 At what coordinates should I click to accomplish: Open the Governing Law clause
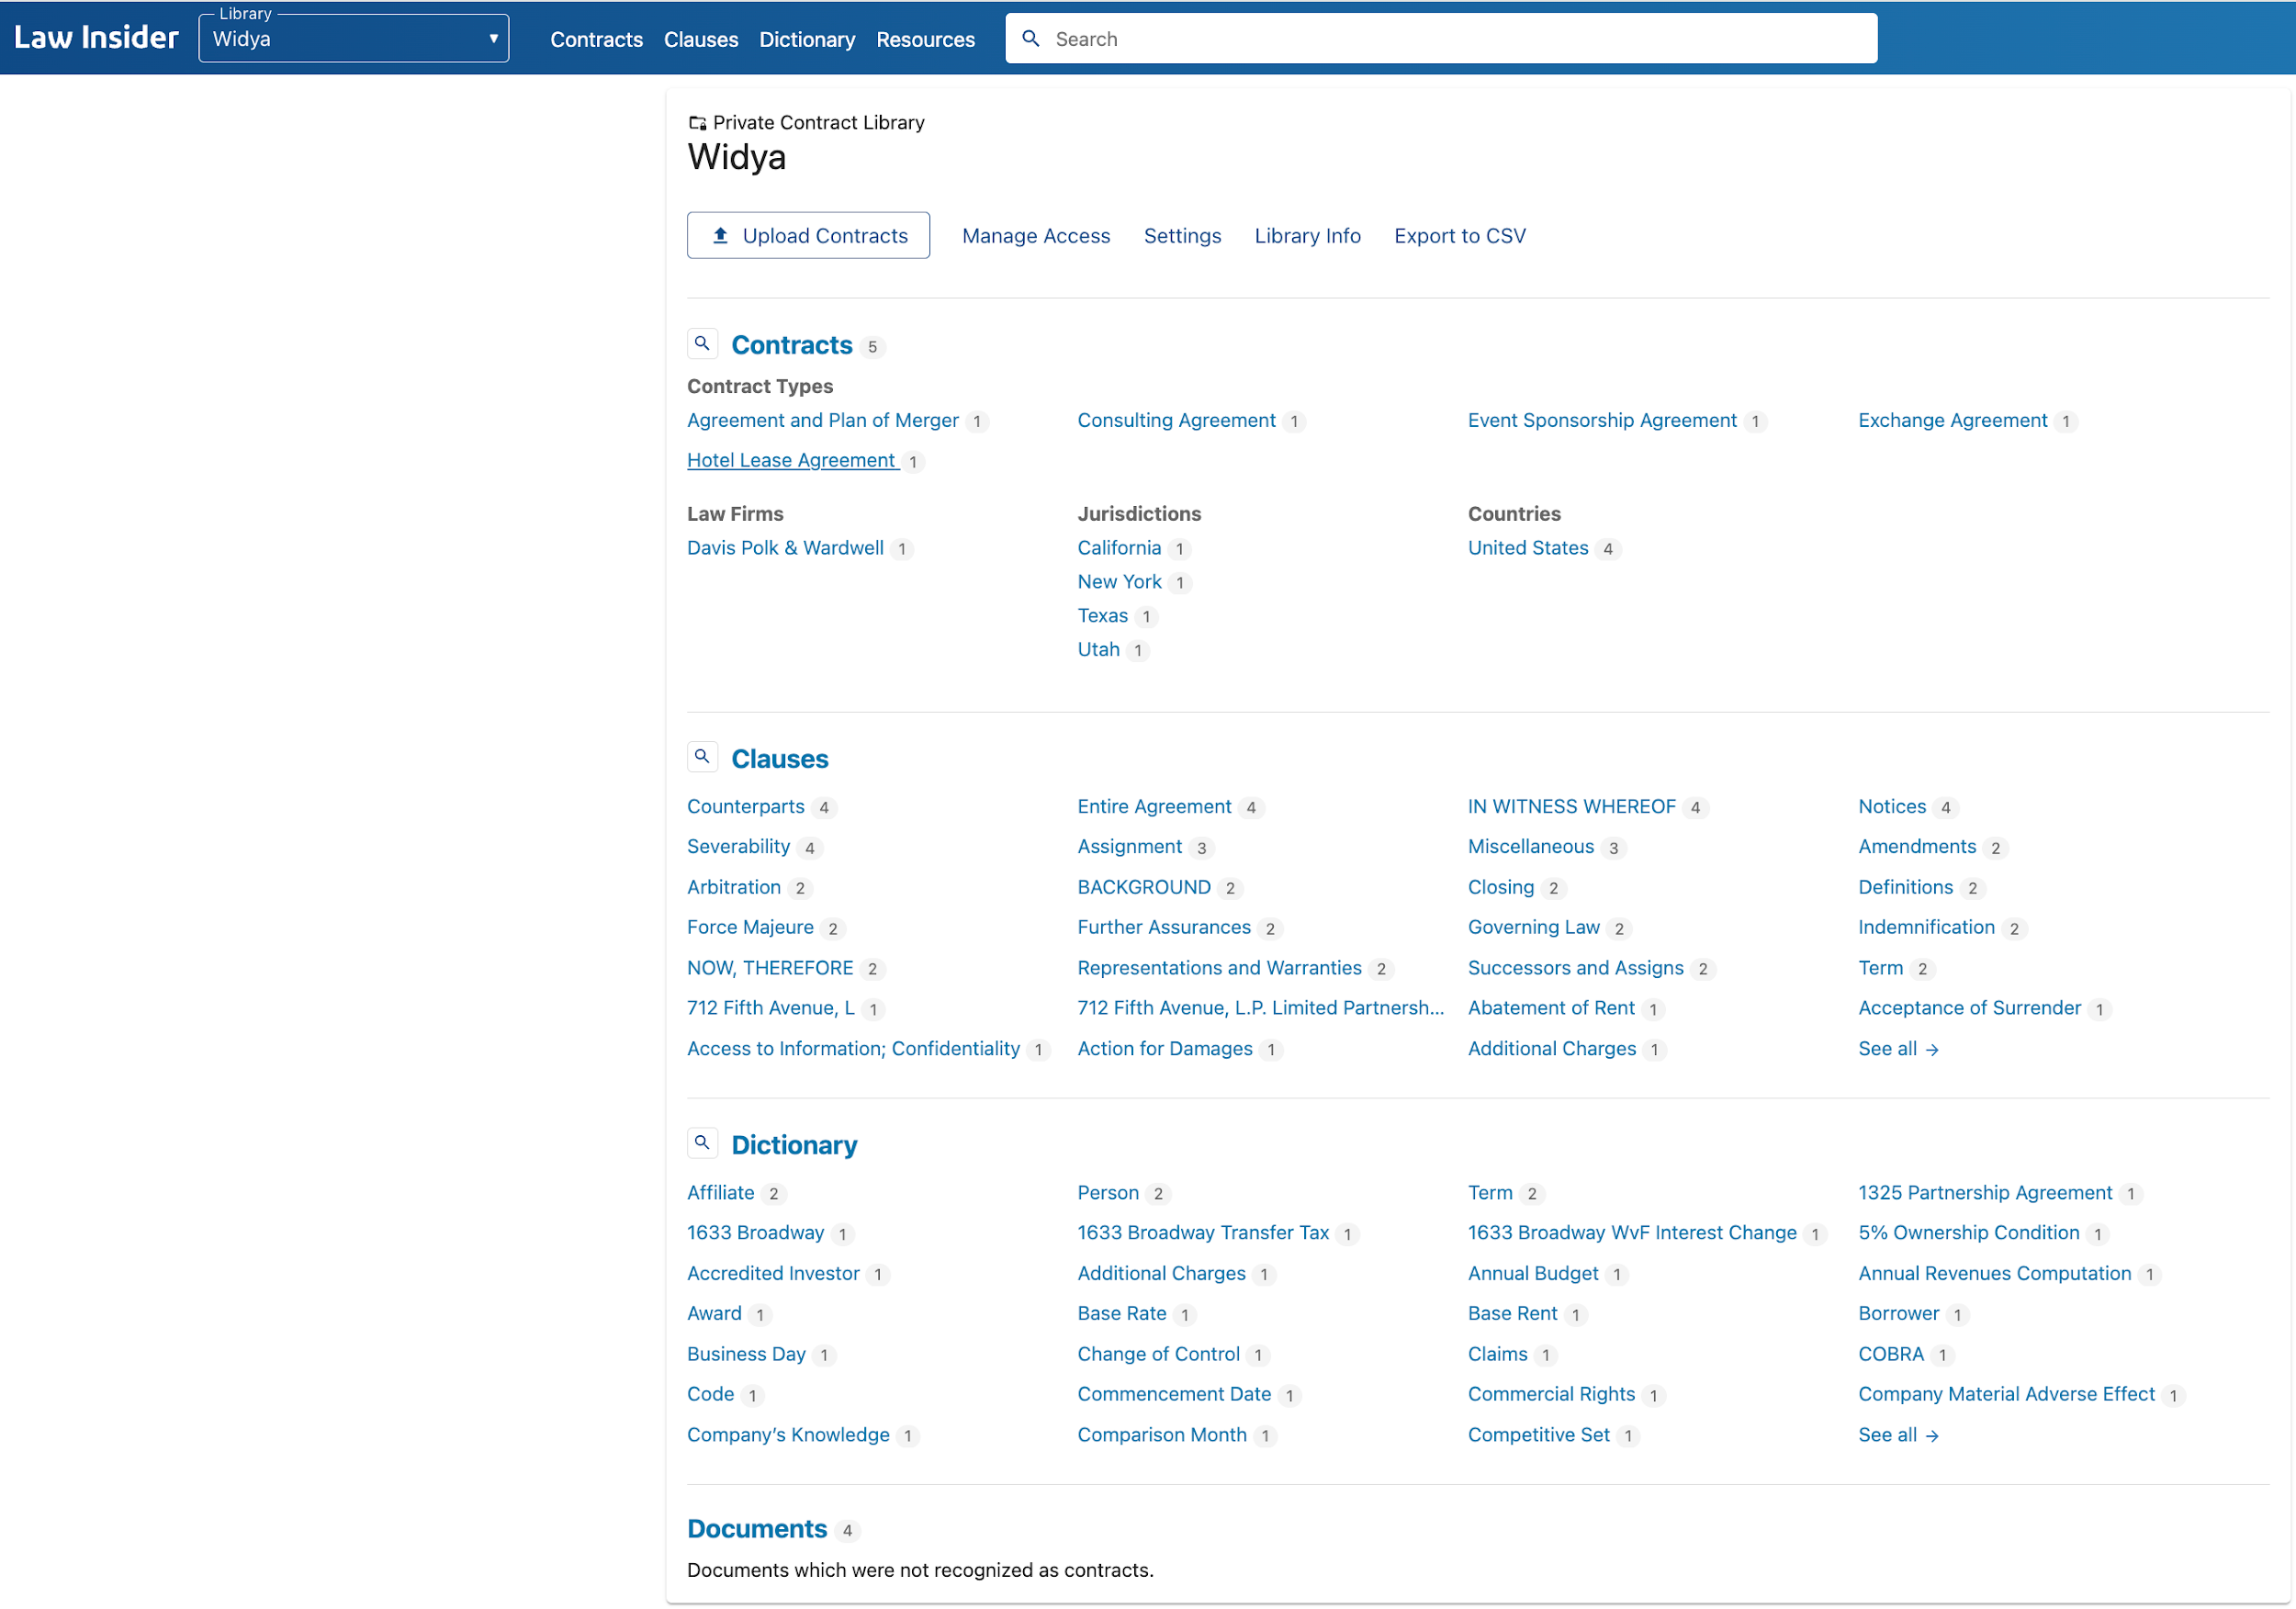[x=1534, y=928]
